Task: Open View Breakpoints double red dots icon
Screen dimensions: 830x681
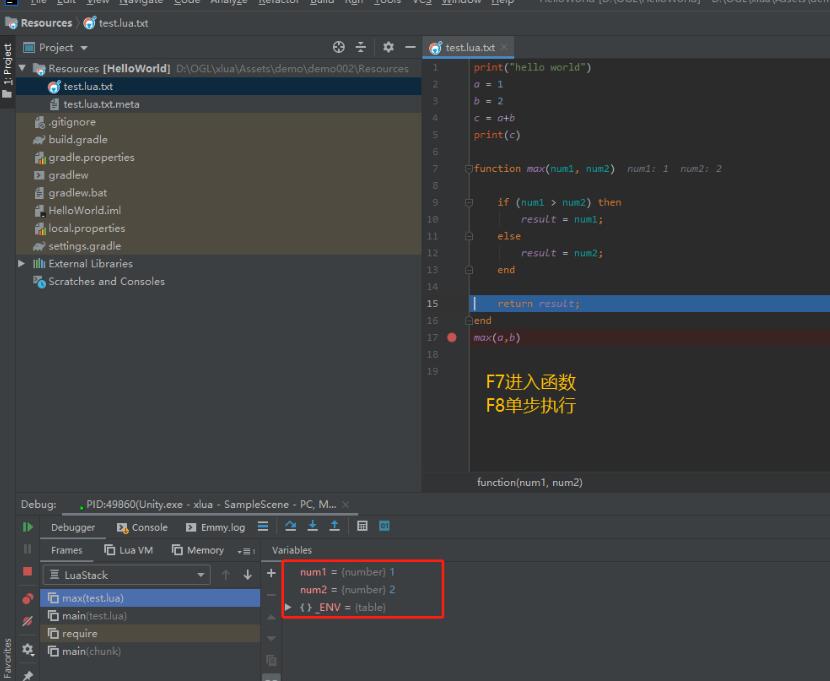Action: (28, 598)
